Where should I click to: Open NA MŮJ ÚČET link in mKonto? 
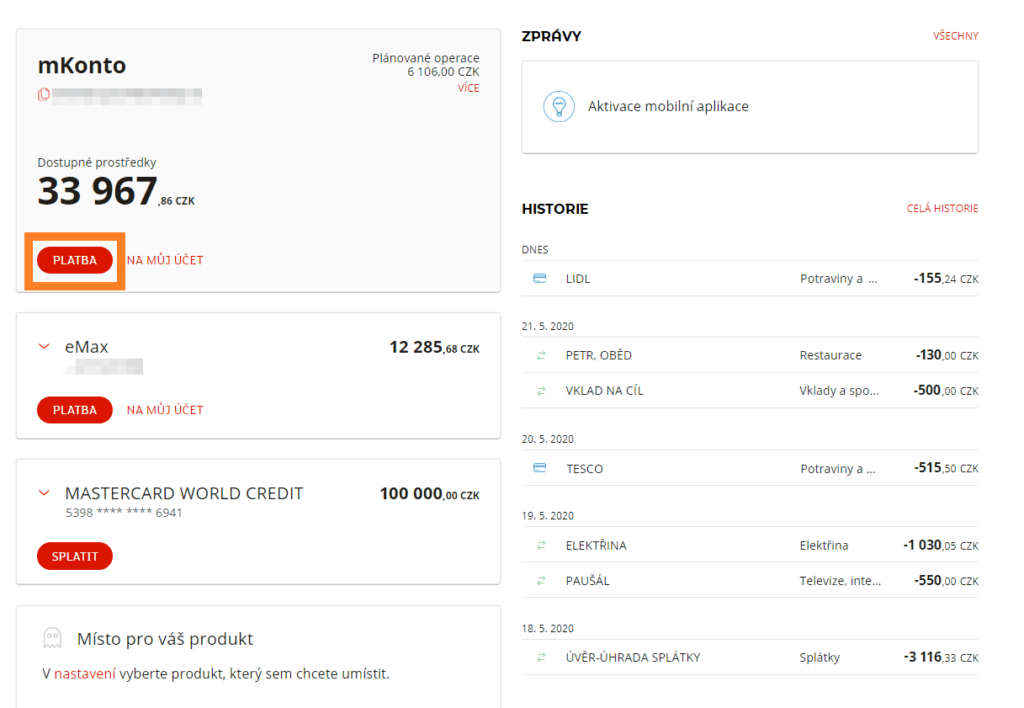coord(165,260)
